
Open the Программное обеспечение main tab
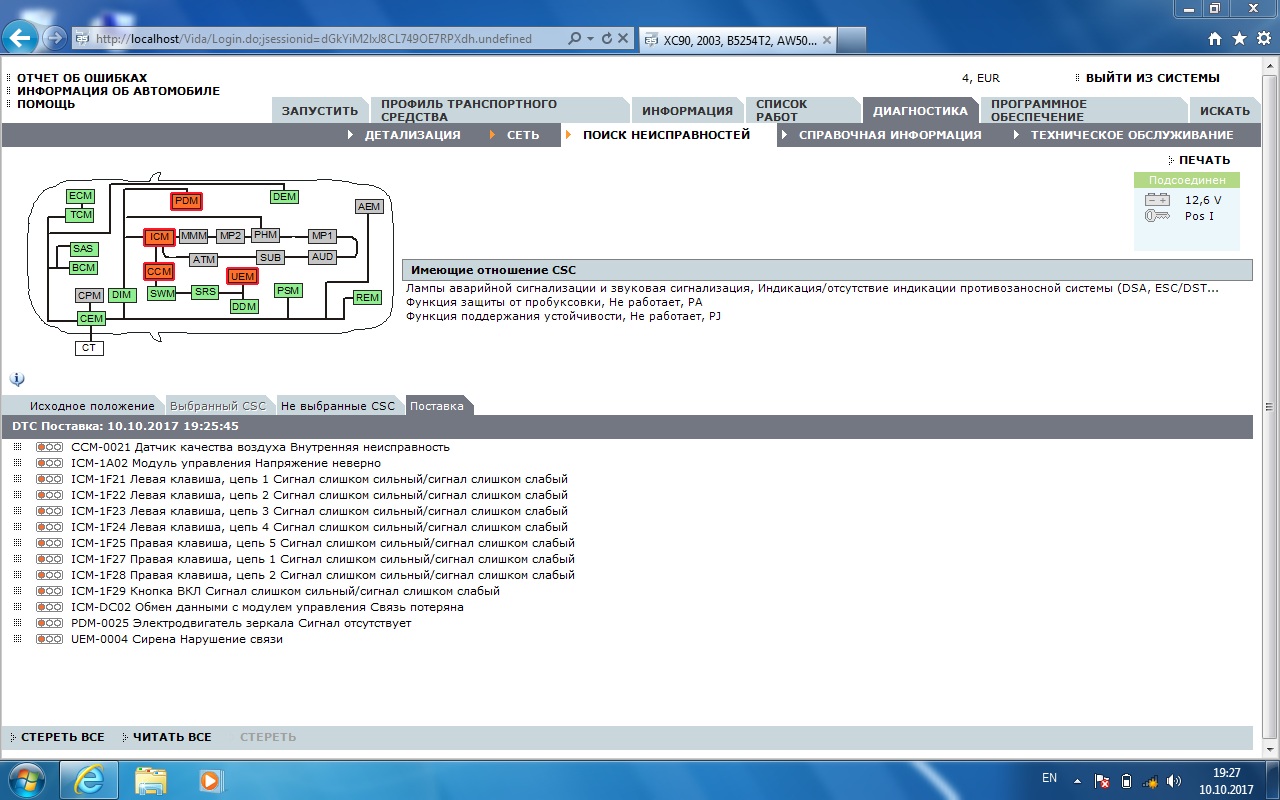coord(1038,110)
